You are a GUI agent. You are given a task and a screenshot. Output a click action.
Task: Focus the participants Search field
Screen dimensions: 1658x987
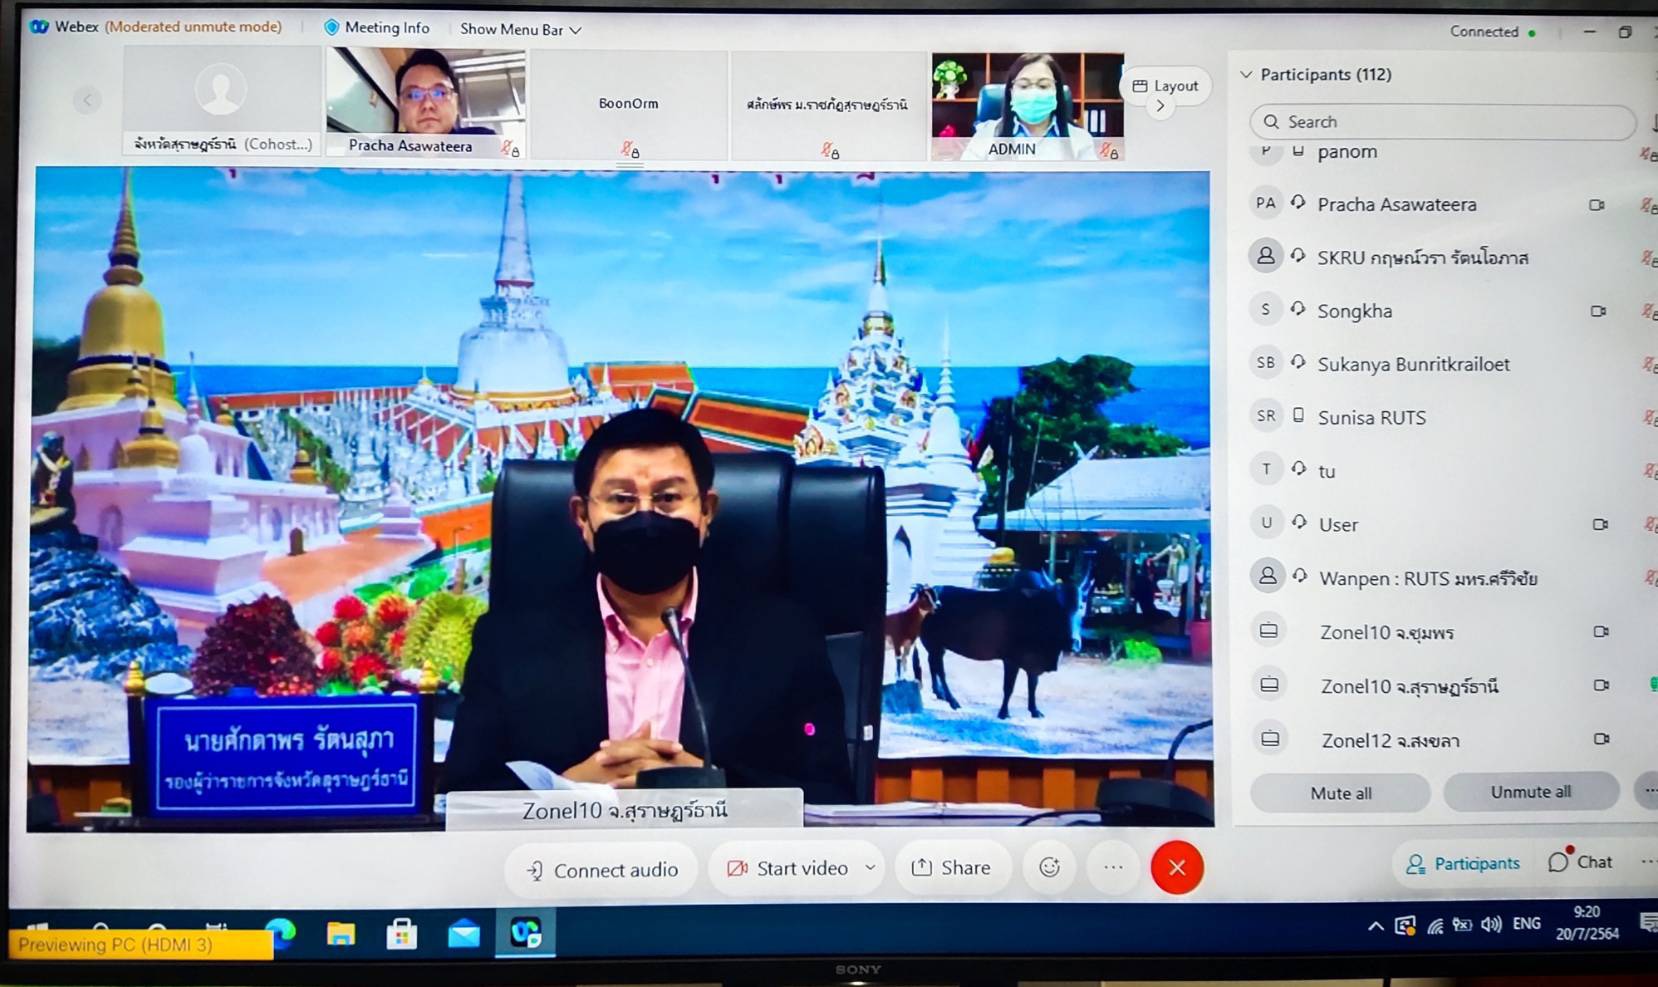click(x=1442, y=122)
